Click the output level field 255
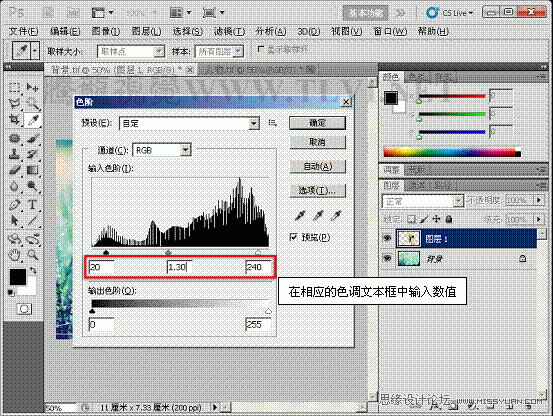 pyautogui.click(x=258, y=325)
